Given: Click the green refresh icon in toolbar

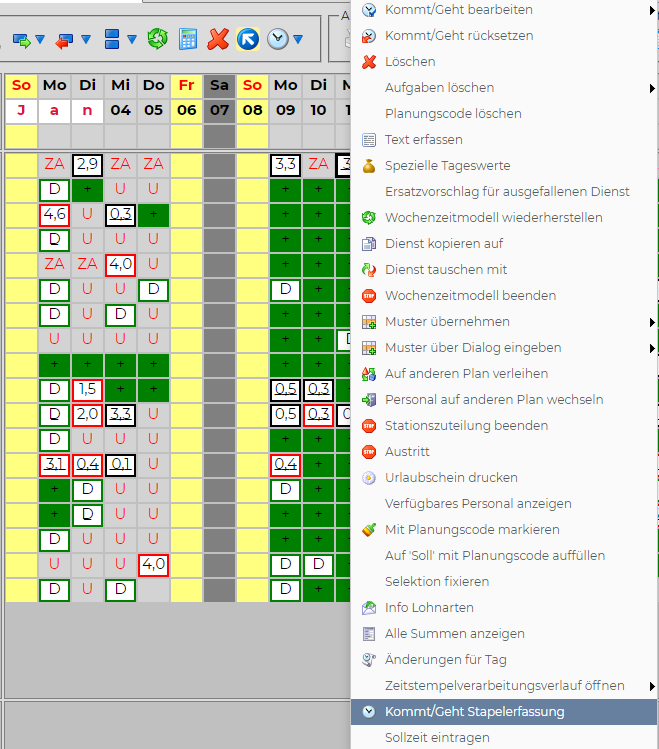Looking at the screenshot, I should point(157,40).
